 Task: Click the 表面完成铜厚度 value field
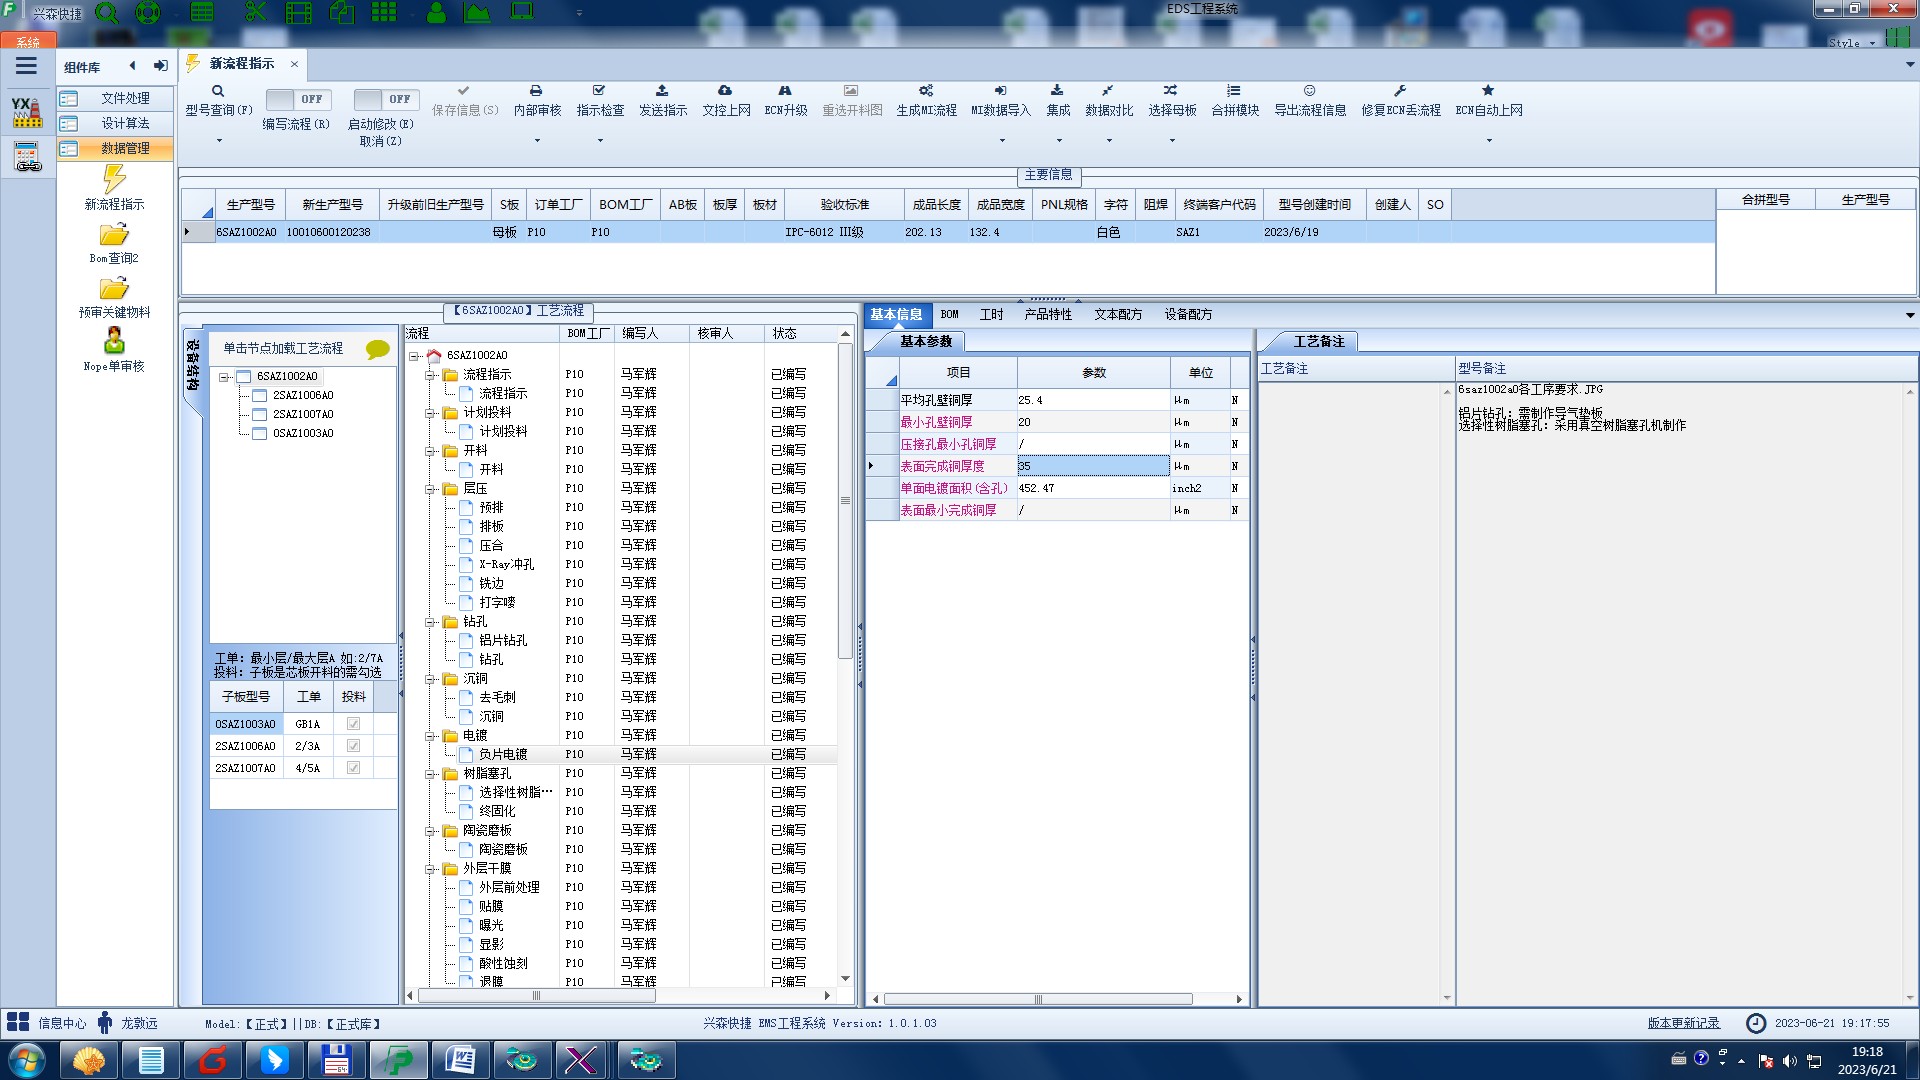(1092, 466)
